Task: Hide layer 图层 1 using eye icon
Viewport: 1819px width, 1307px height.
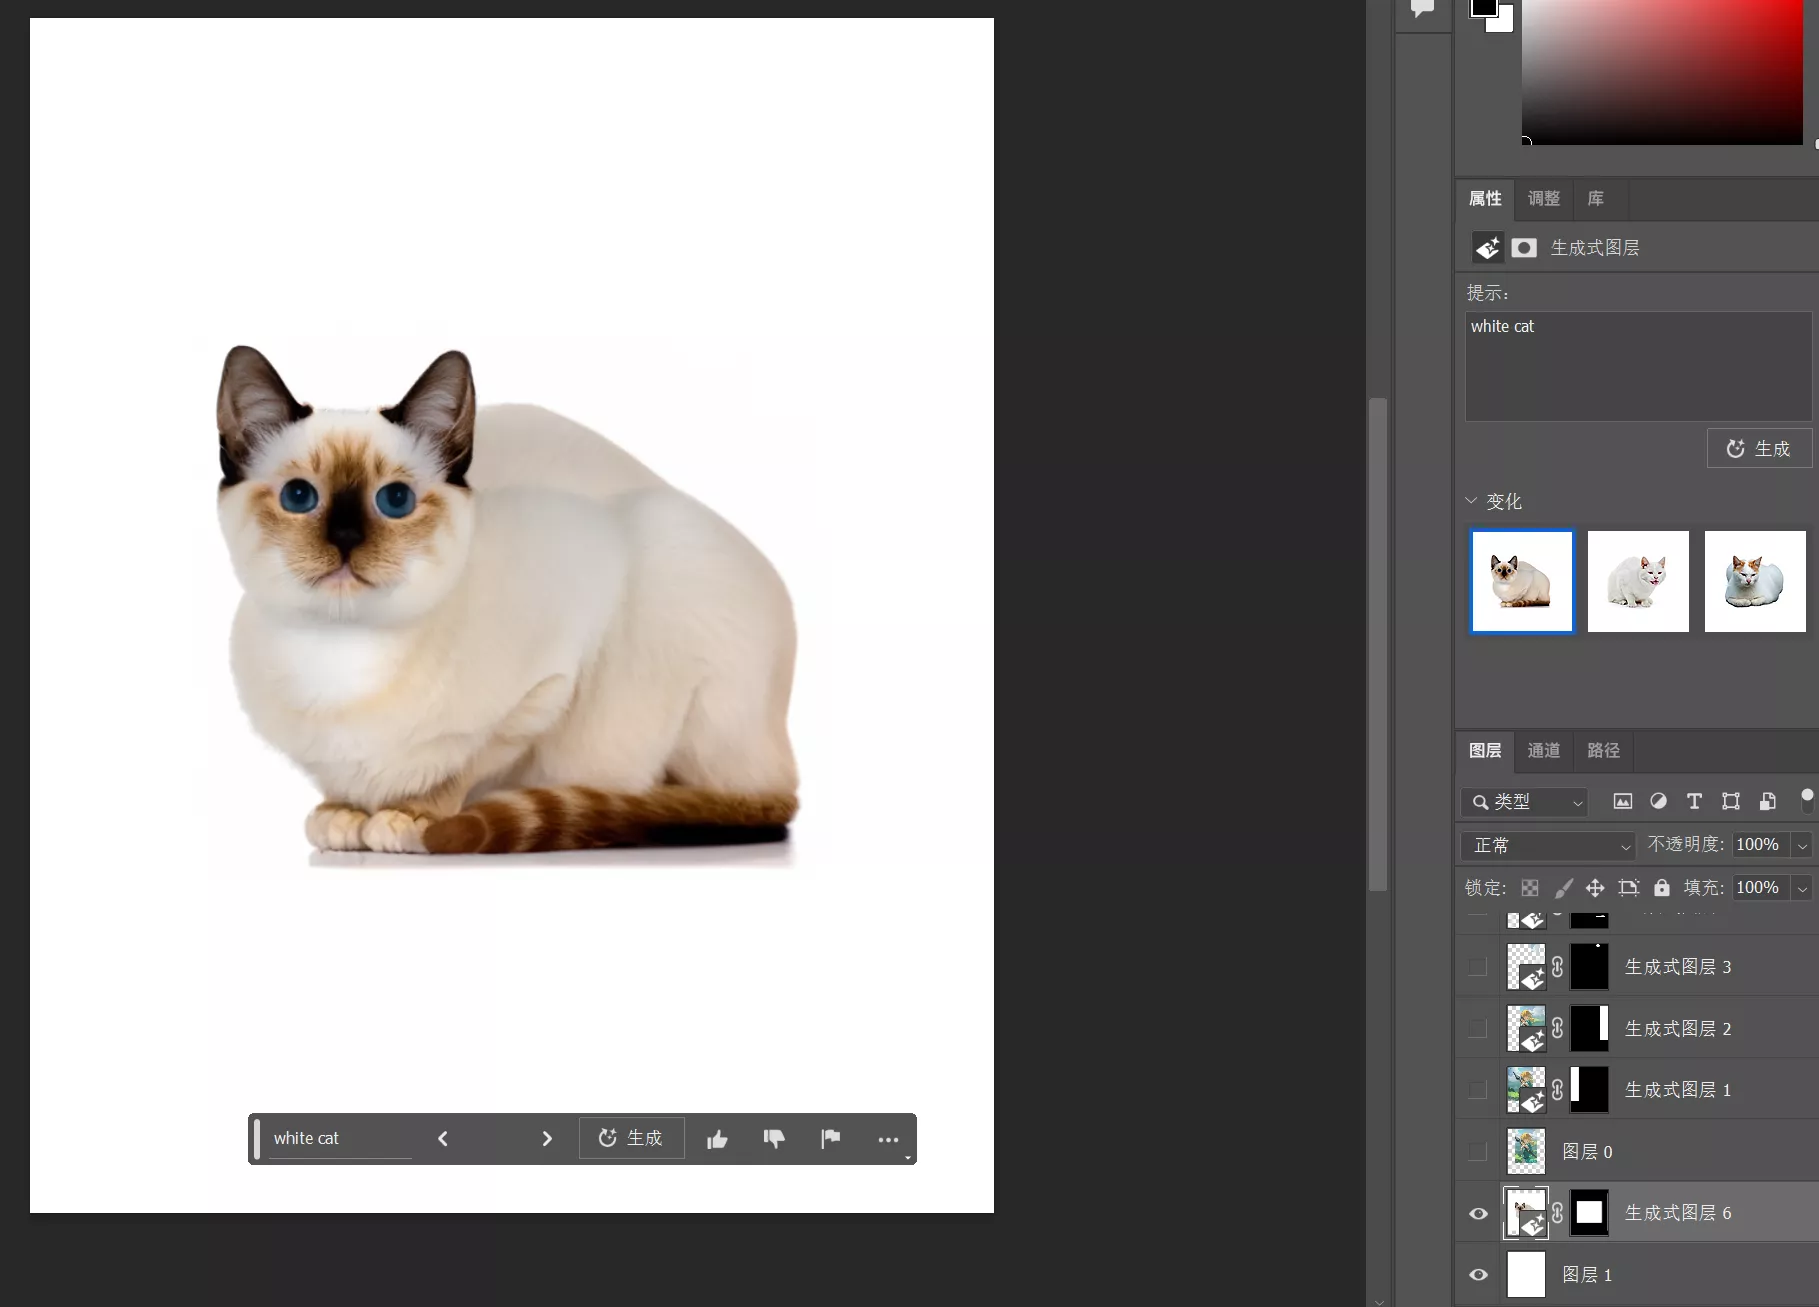Action: (x=1478, y=1275)
